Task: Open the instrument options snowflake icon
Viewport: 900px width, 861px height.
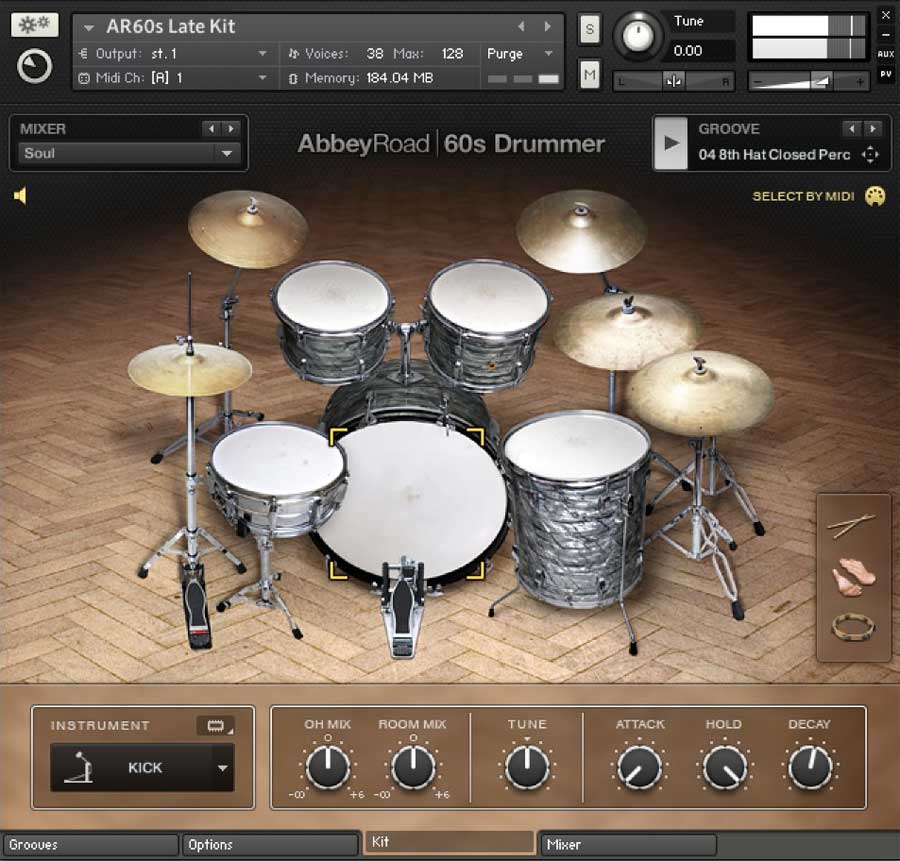Action: [x=34, y=25]
